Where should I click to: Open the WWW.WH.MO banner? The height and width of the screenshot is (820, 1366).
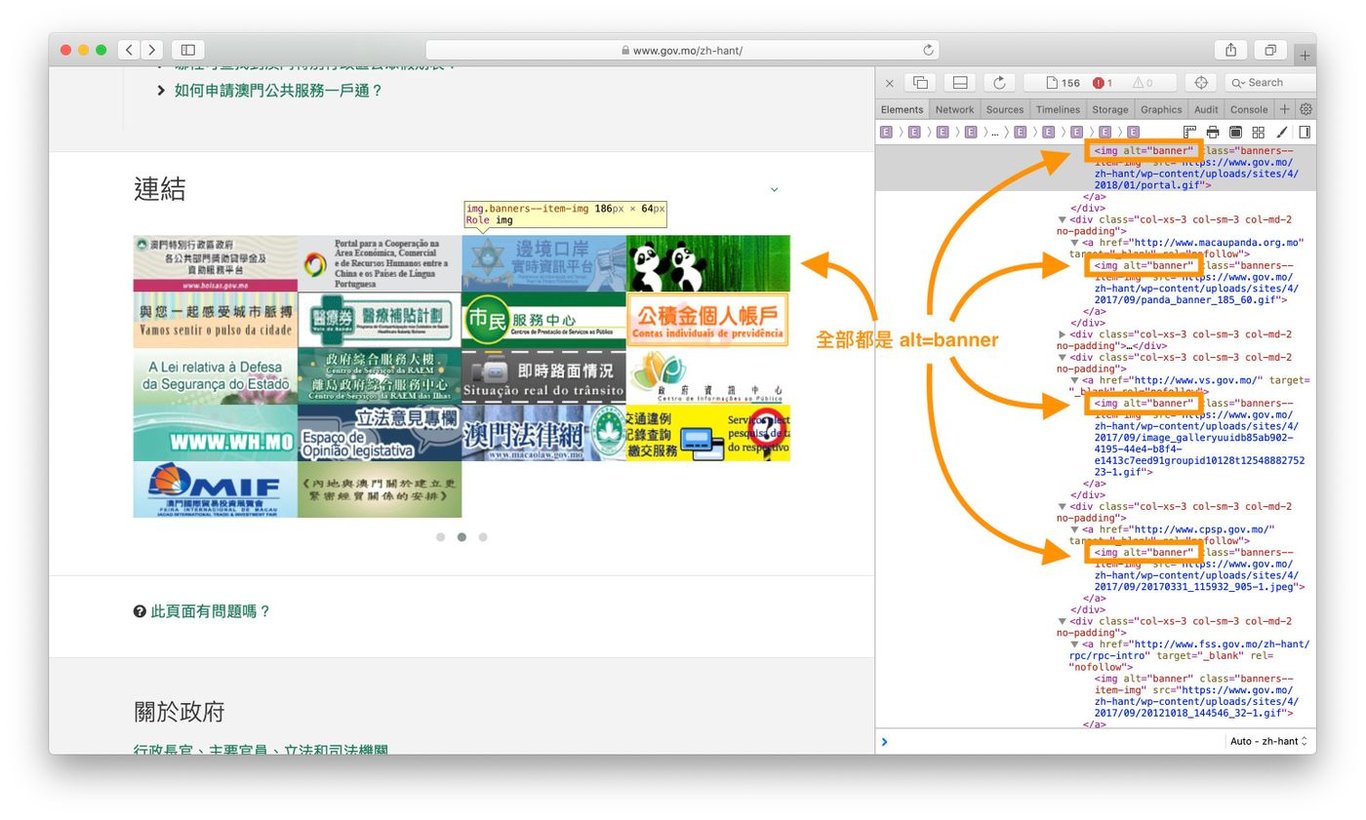(x=216, y=432)
